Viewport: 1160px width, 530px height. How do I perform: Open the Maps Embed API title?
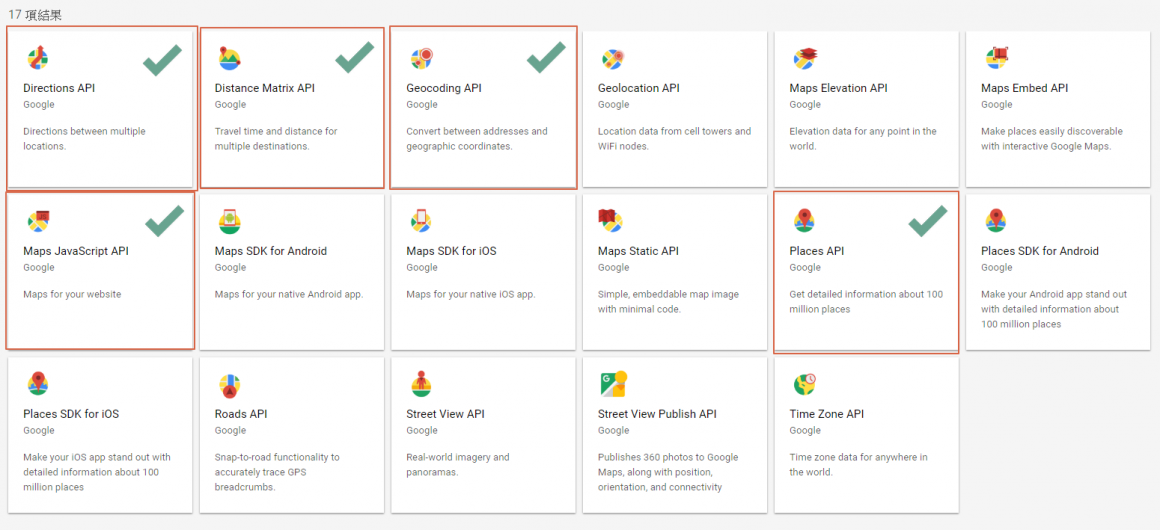tap(1025, 88)
